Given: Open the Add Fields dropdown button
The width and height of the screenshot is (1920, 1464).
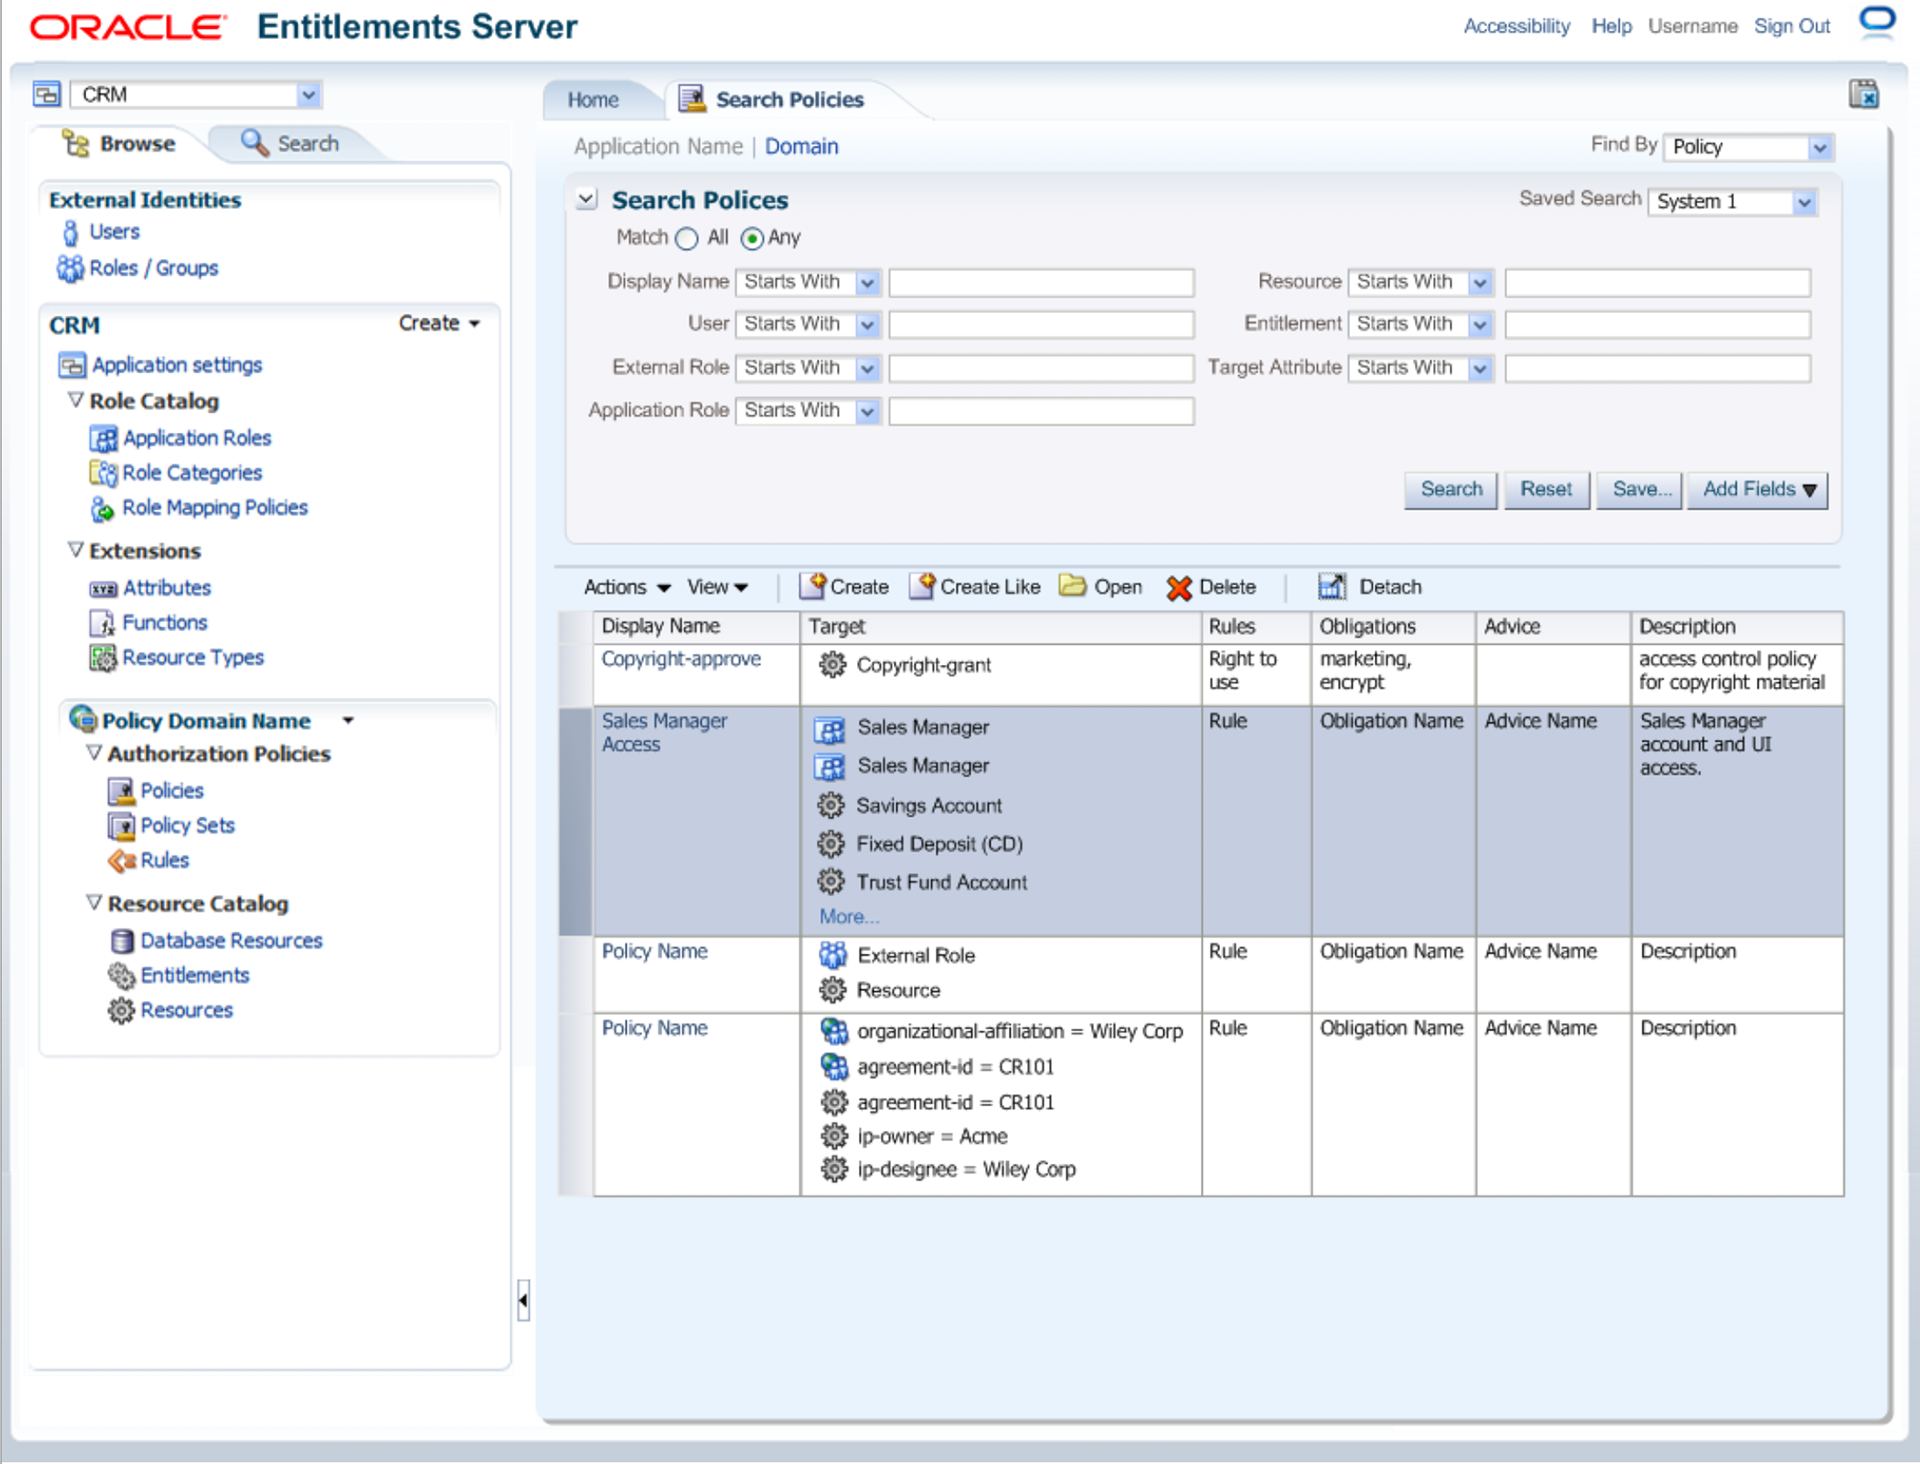Looking at the screenshot, I should pyautogui.click(x=1758, y=490).
